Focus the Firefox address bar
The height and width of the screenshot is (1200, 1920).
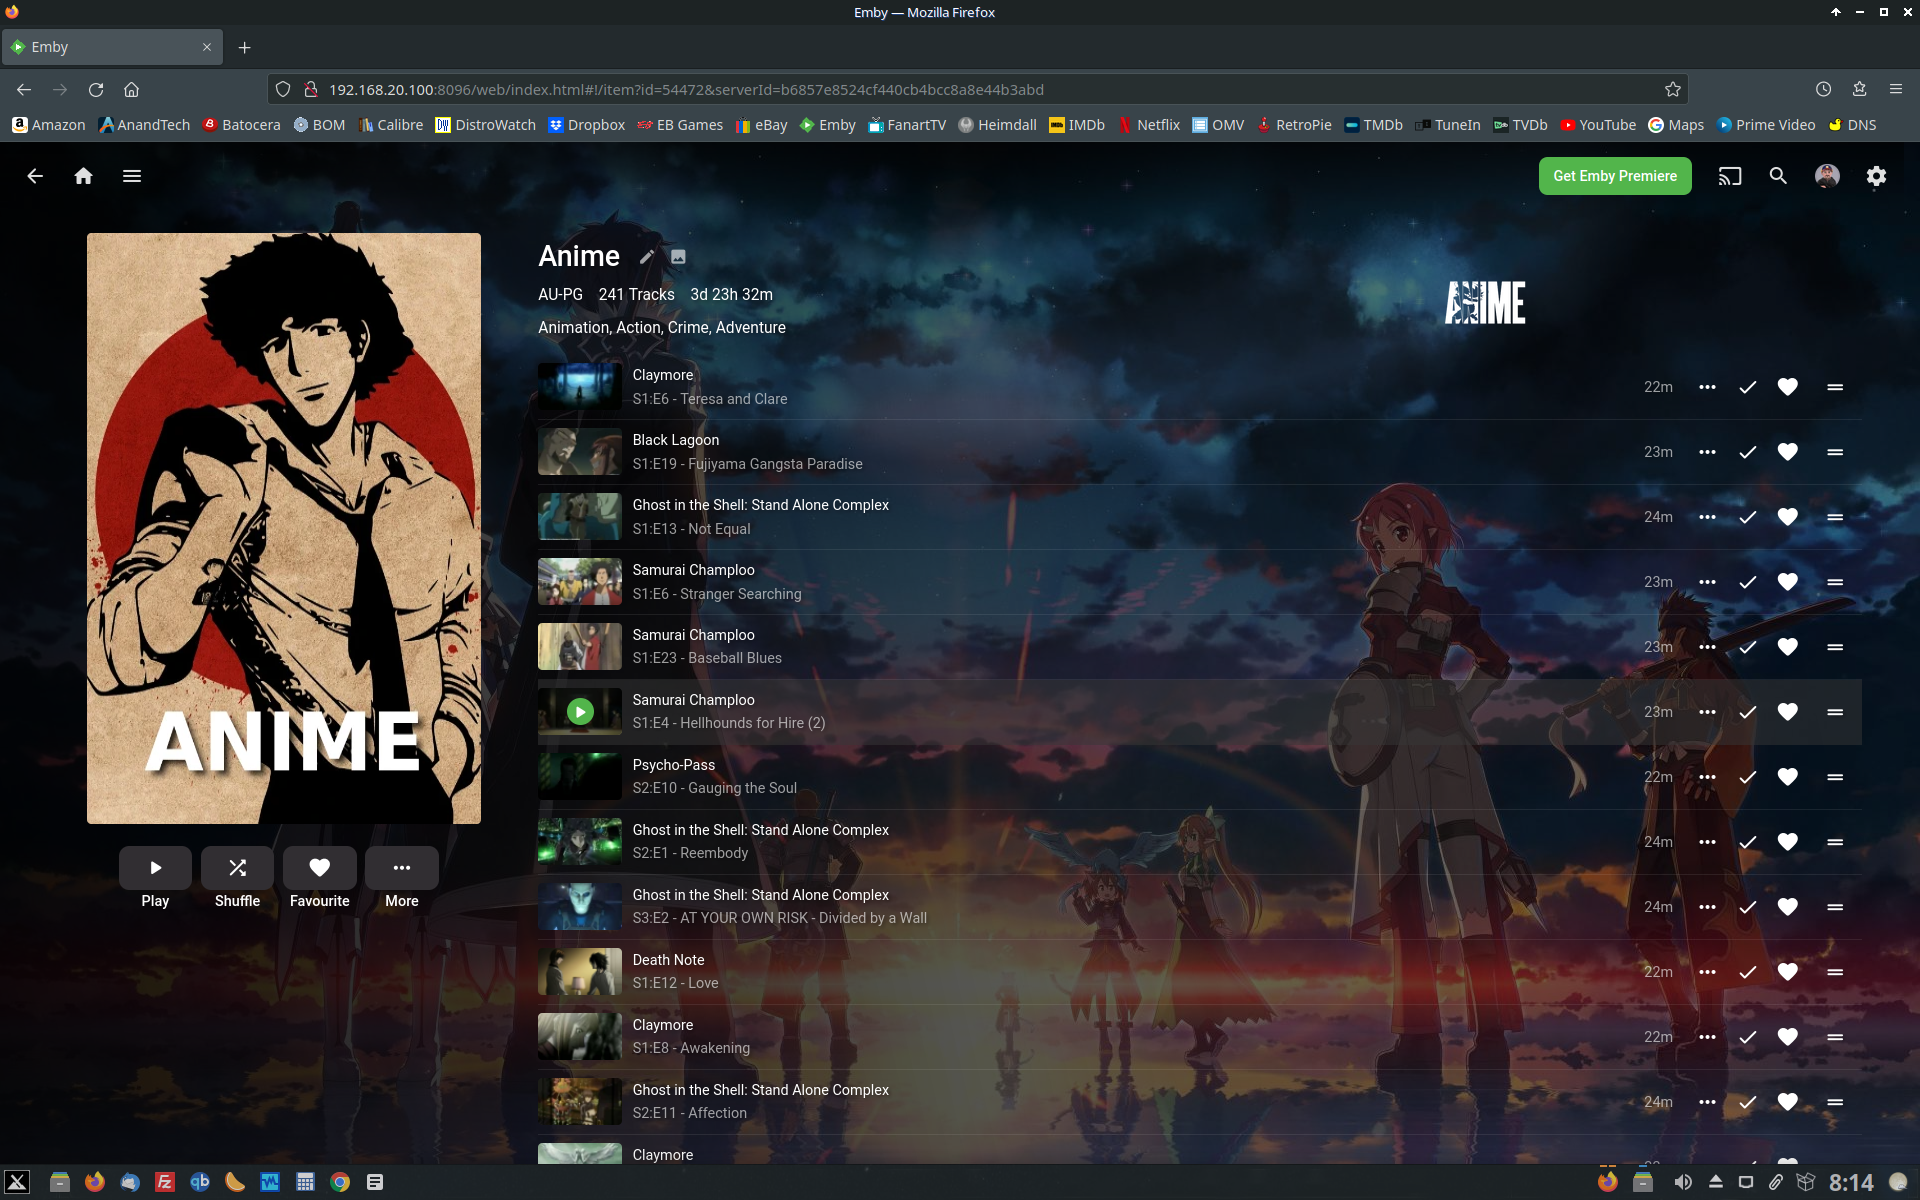tap(980, 89)
